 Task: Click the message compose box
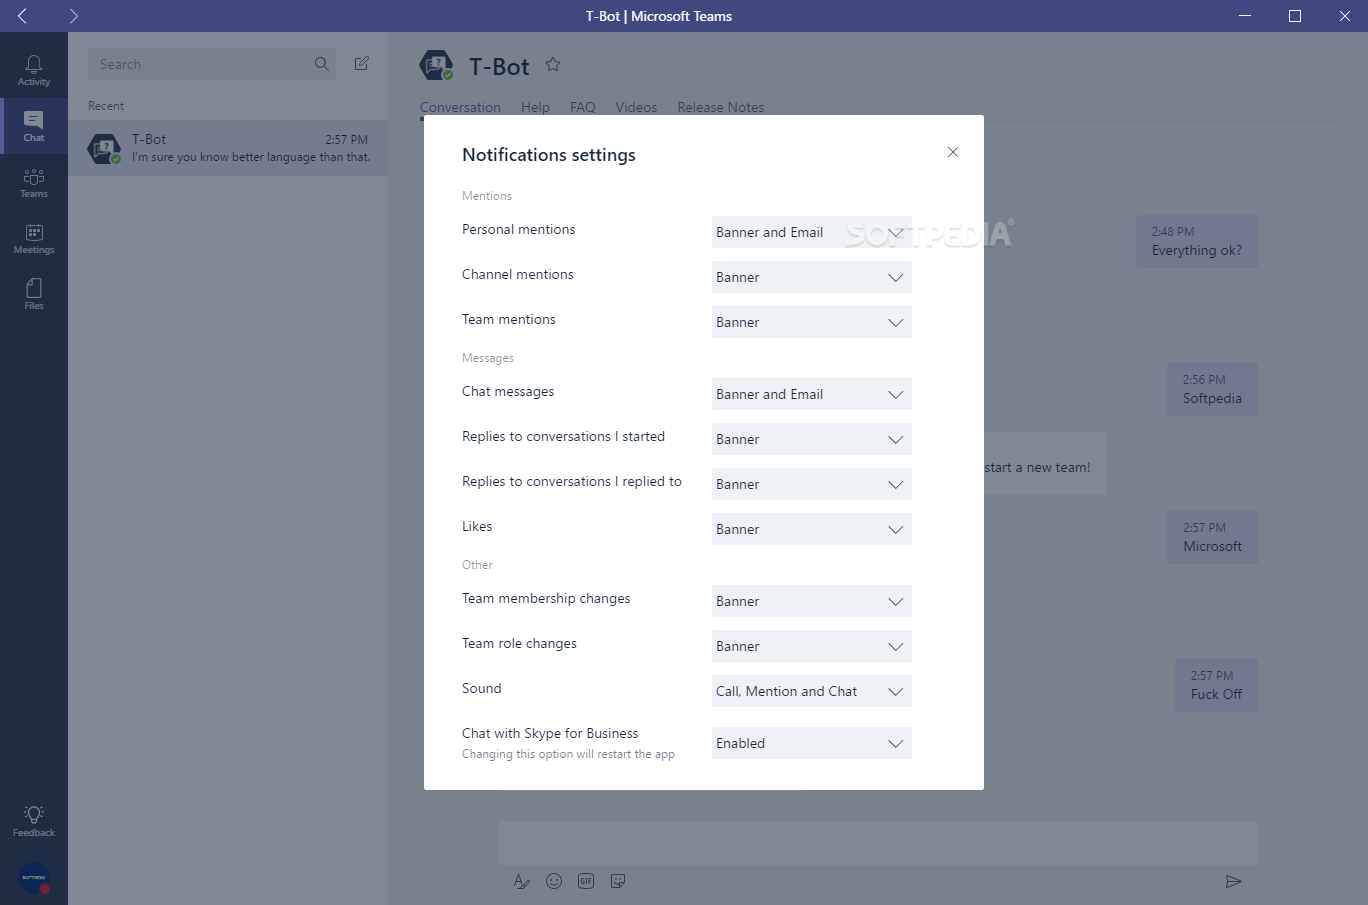click(878, 842)
